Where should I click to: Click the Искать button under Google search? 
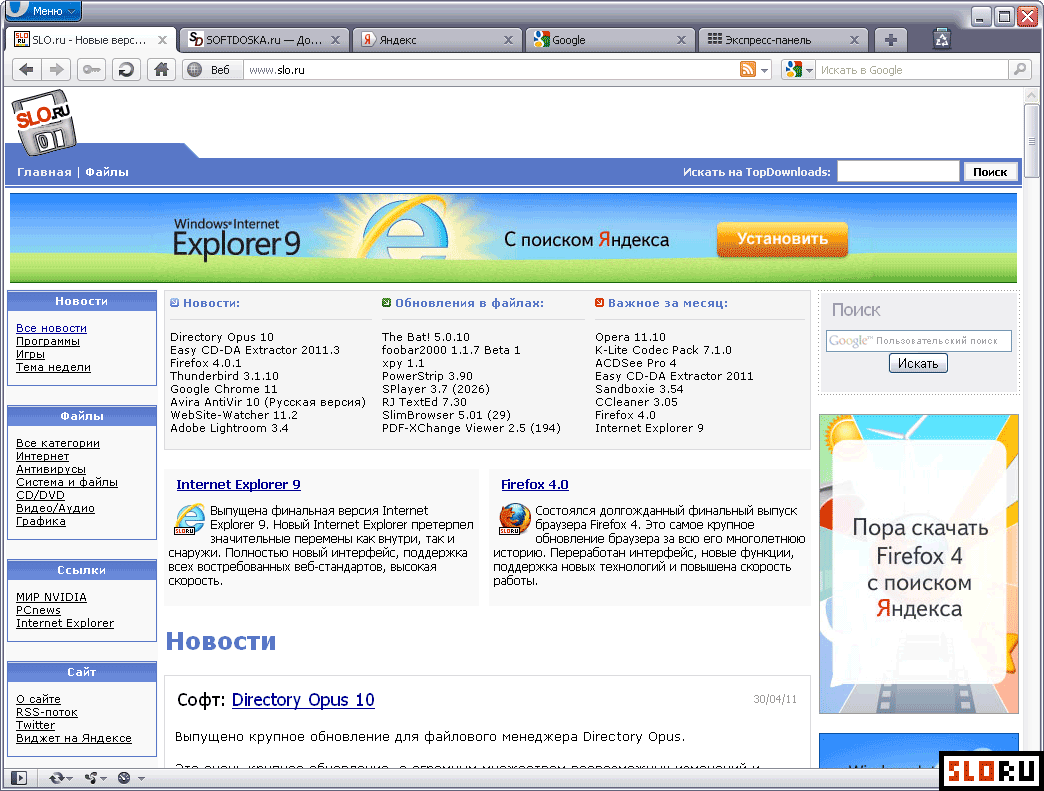pos(917,363)
